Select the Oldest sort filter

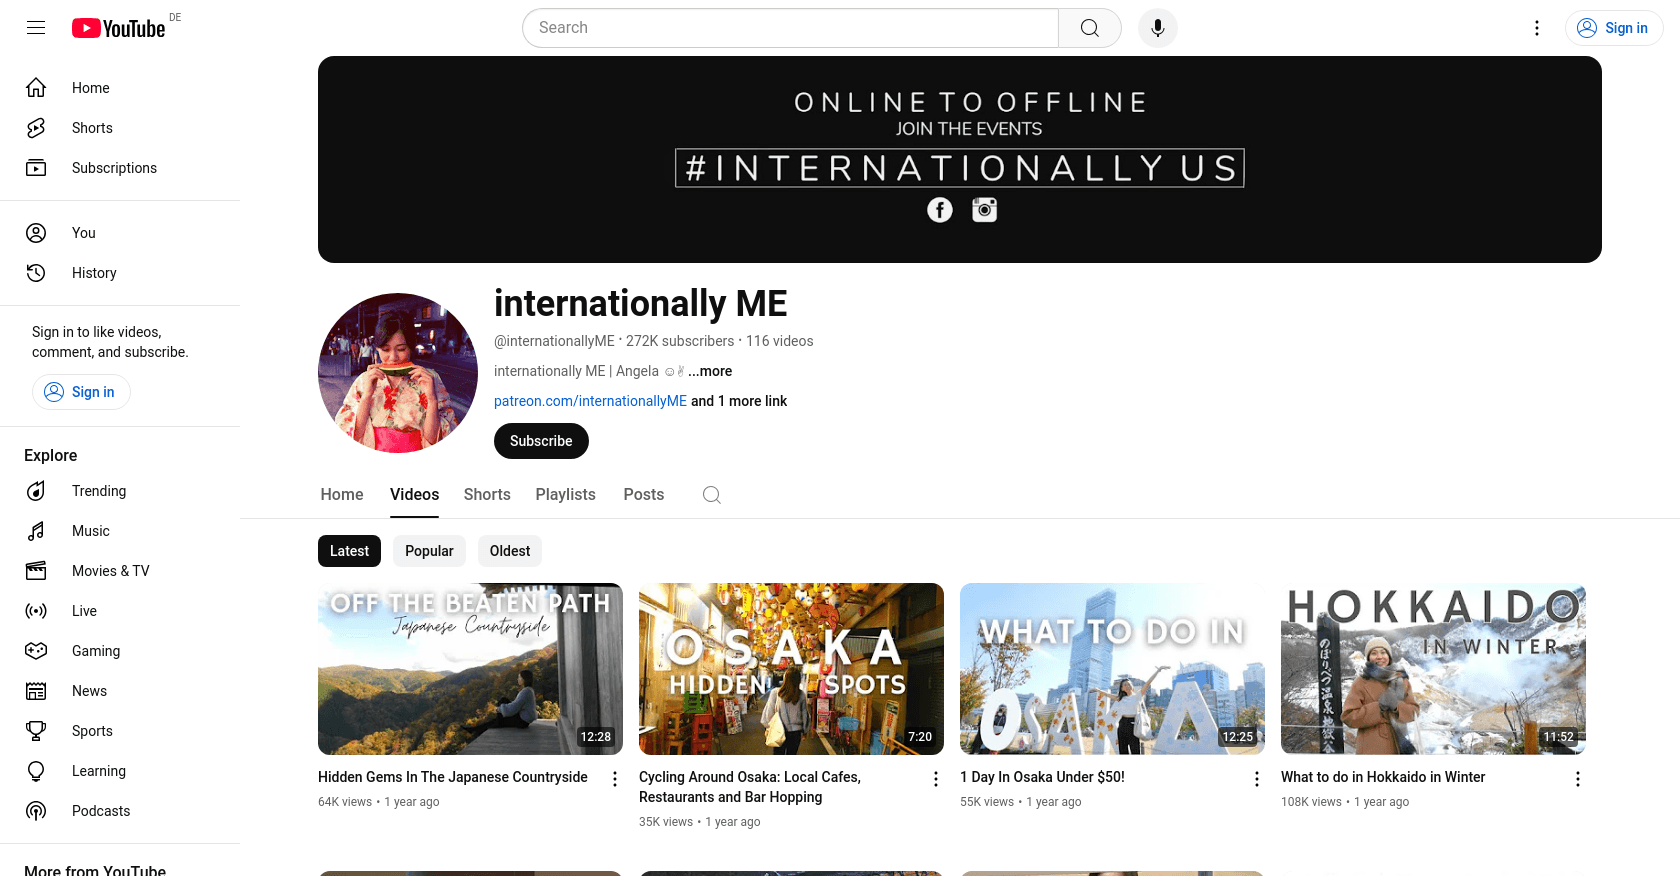(510, 551)
